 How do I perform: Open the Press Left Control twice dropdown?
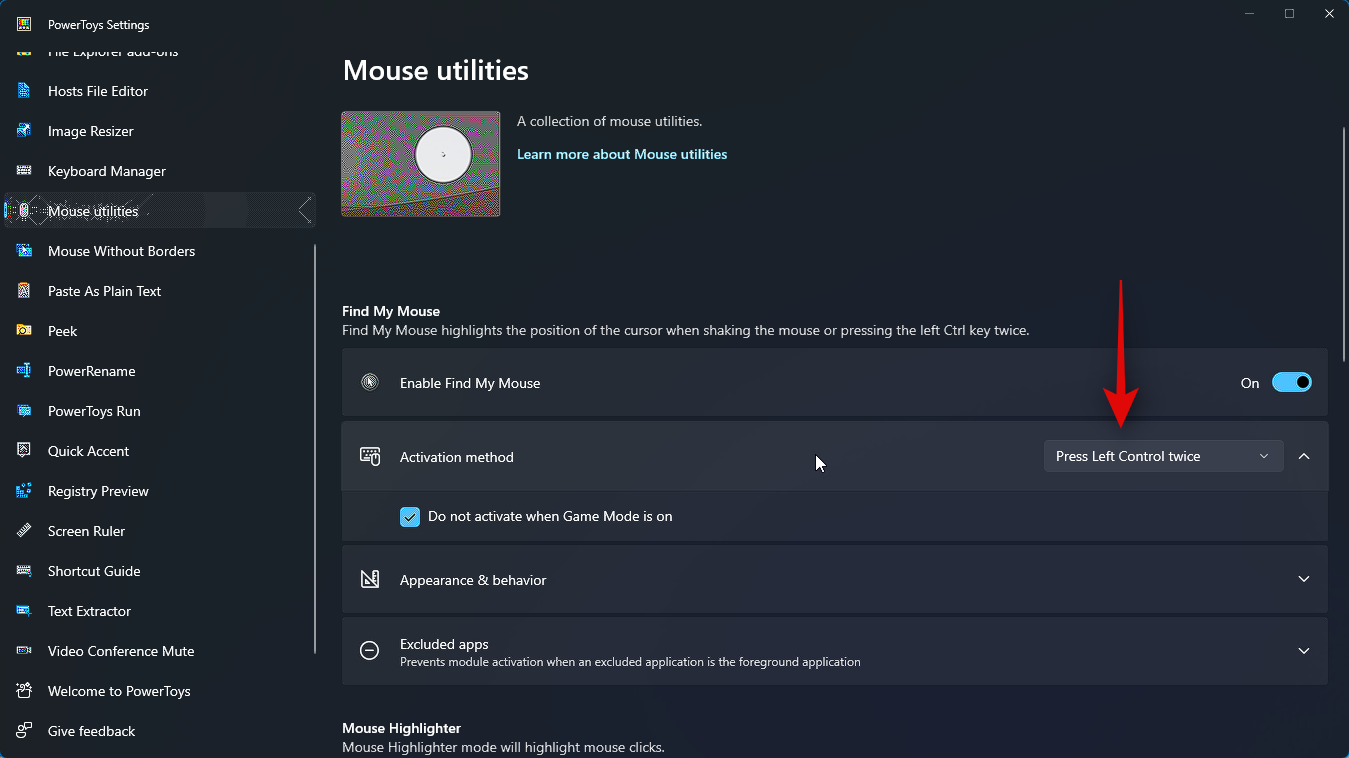1163,456
